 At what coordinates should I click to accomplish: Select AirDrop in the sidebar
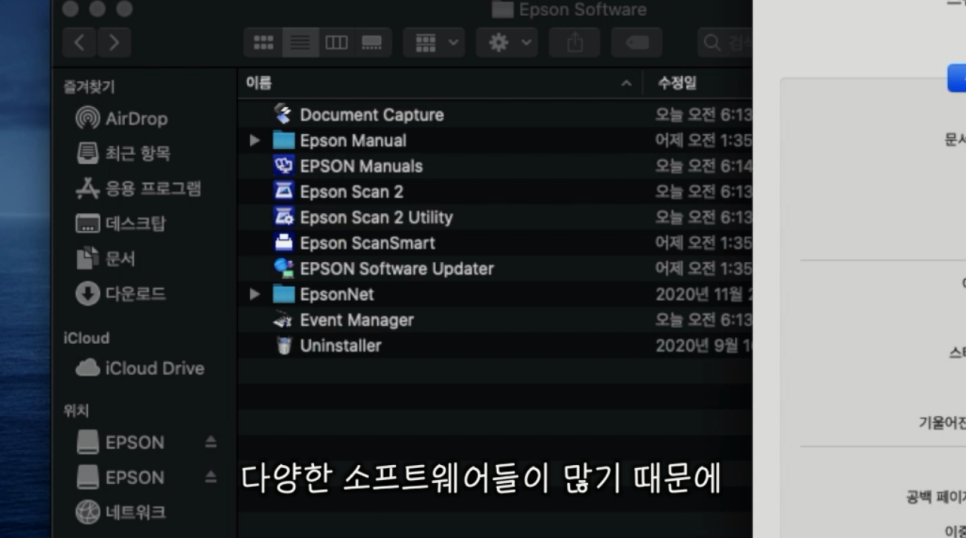tap(135, 119)
